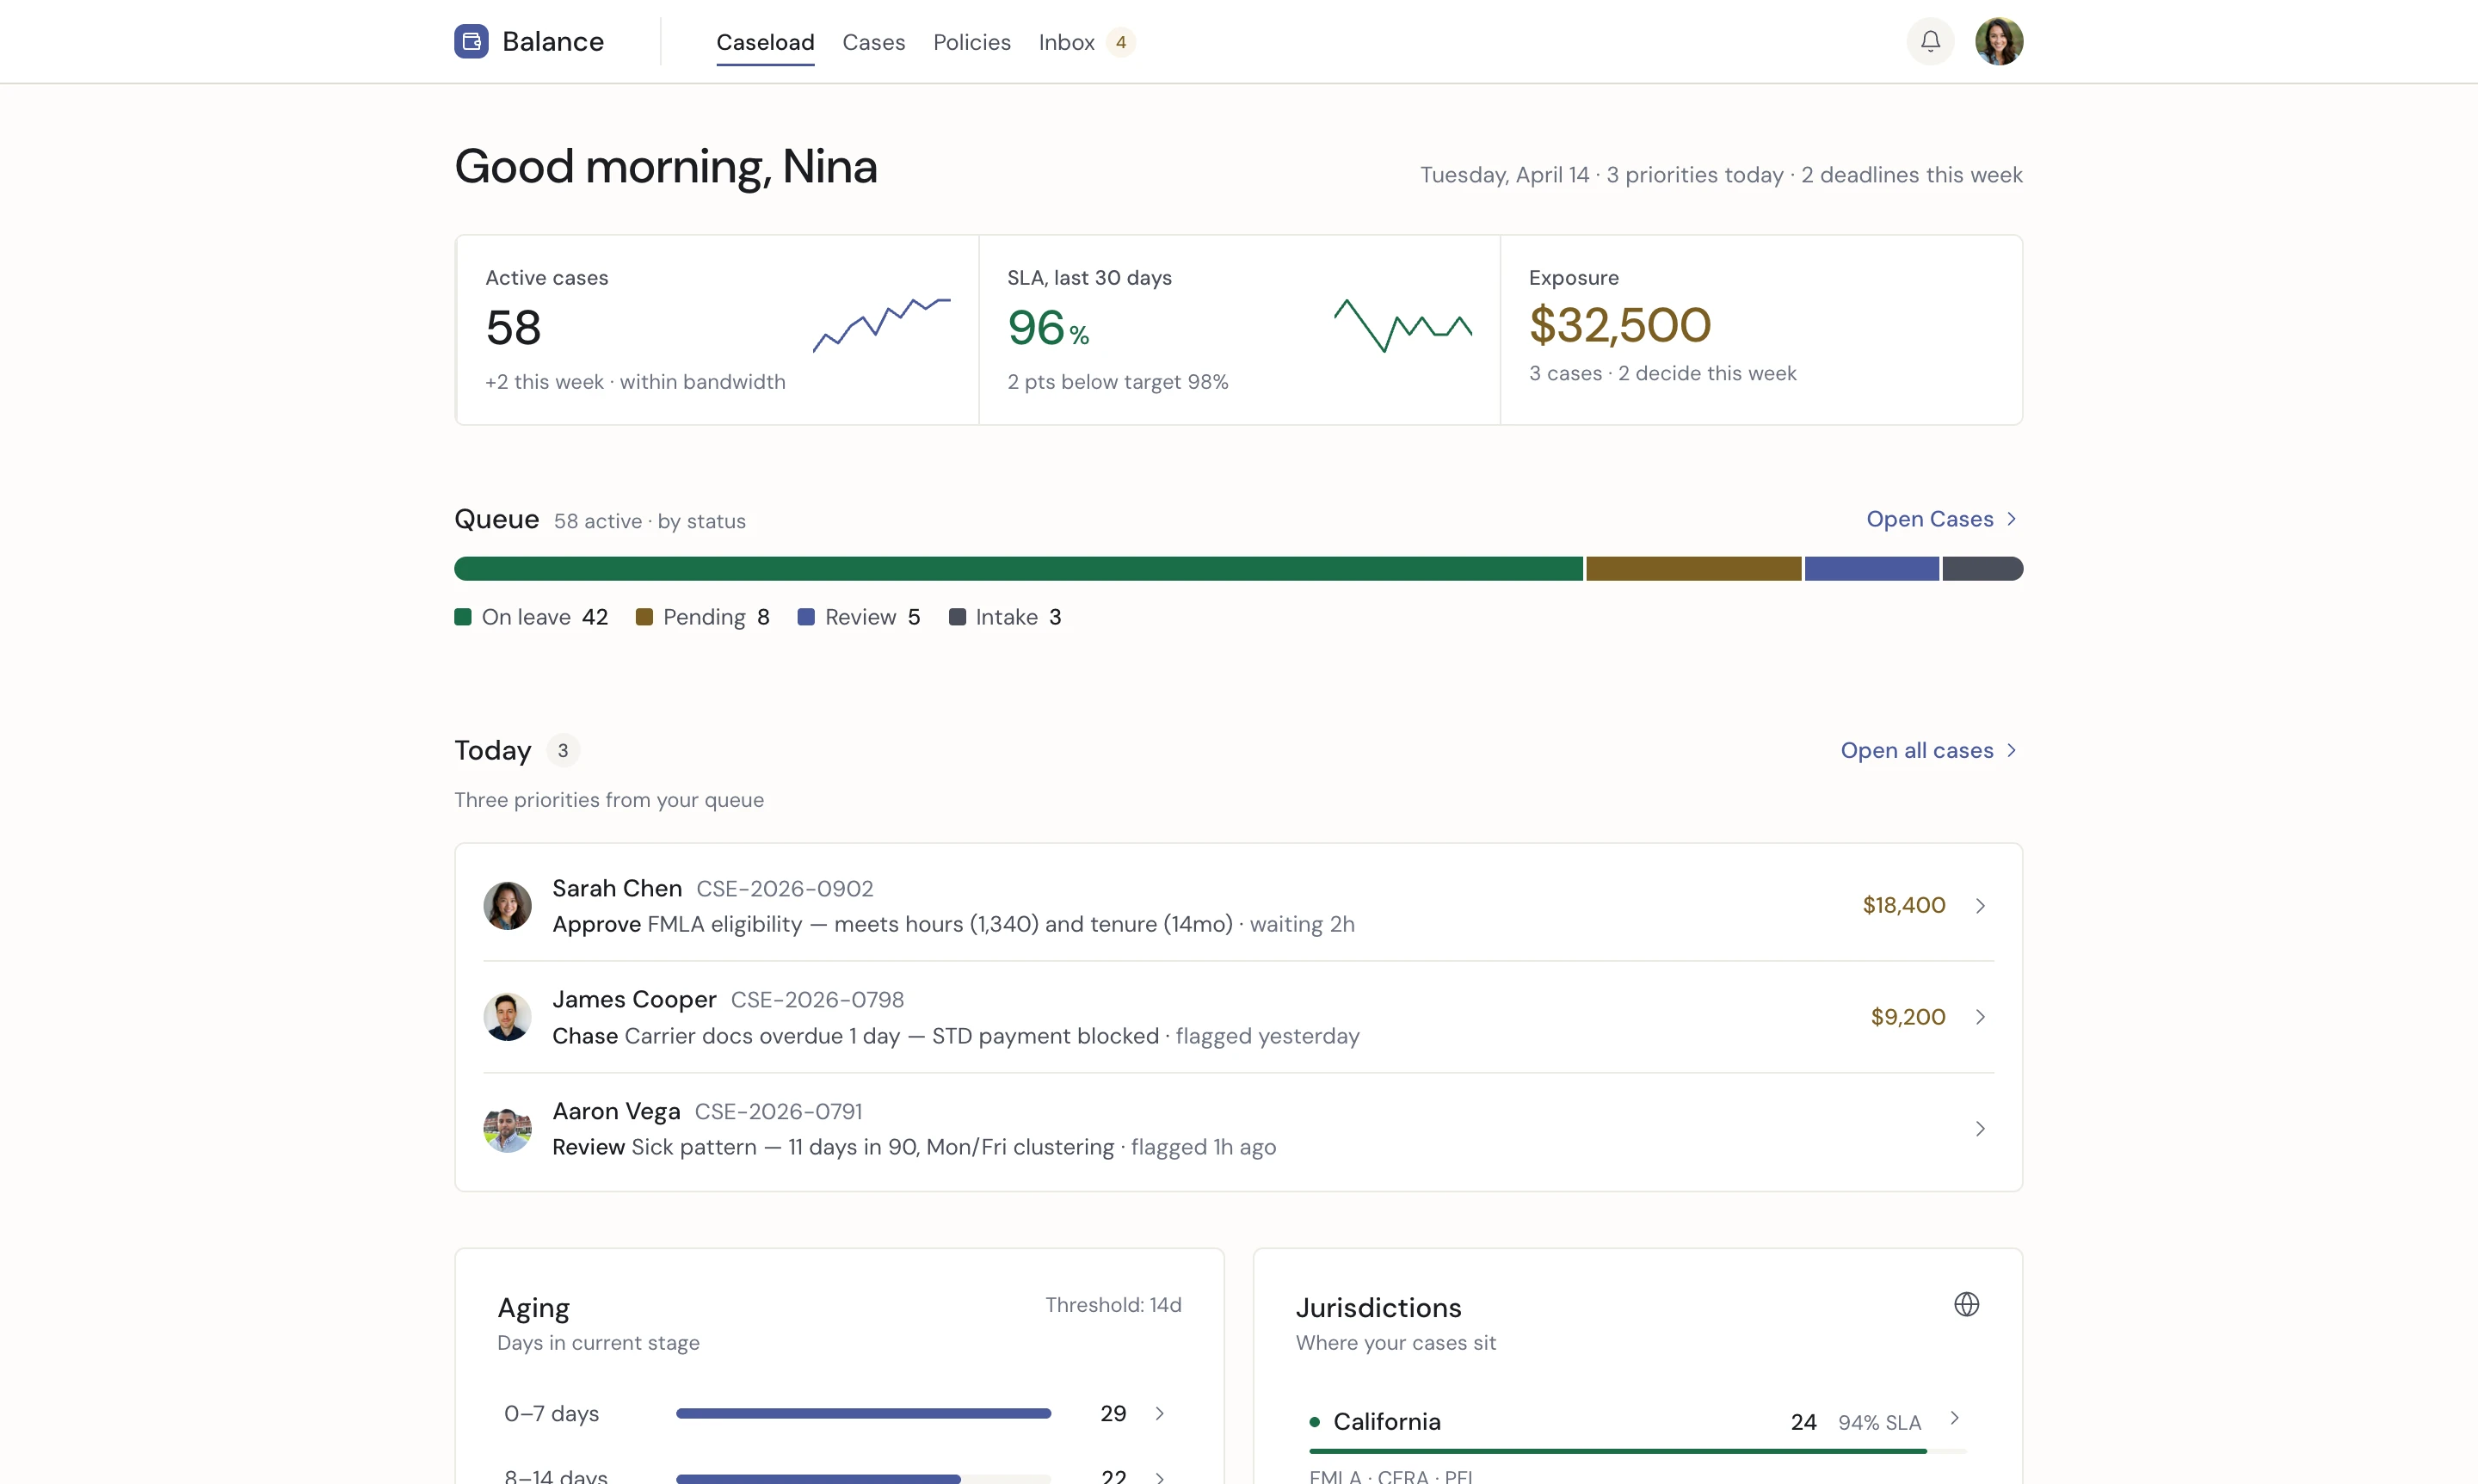Click the Open all cases link

pyautogui.click(x=1916, y=750)
